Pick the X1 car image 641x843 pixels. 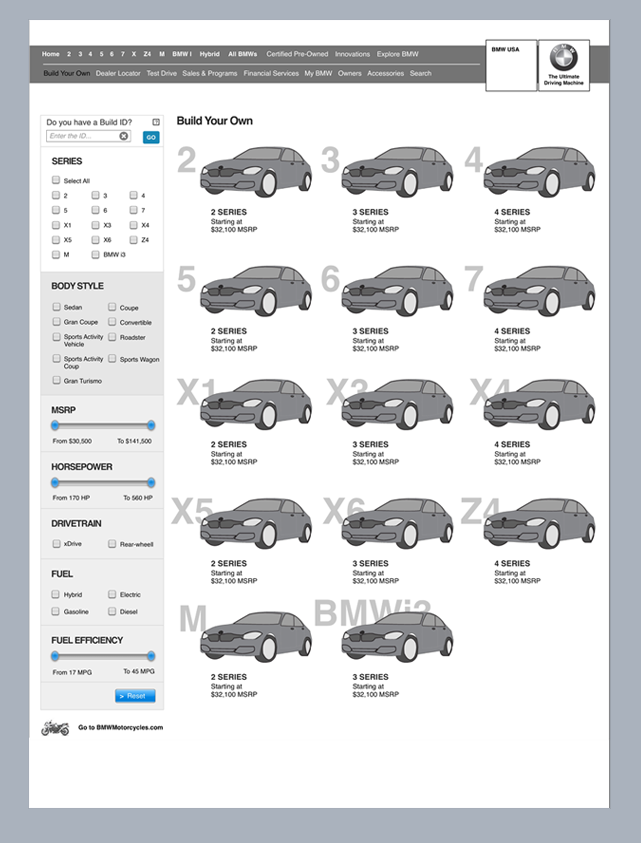256,404
